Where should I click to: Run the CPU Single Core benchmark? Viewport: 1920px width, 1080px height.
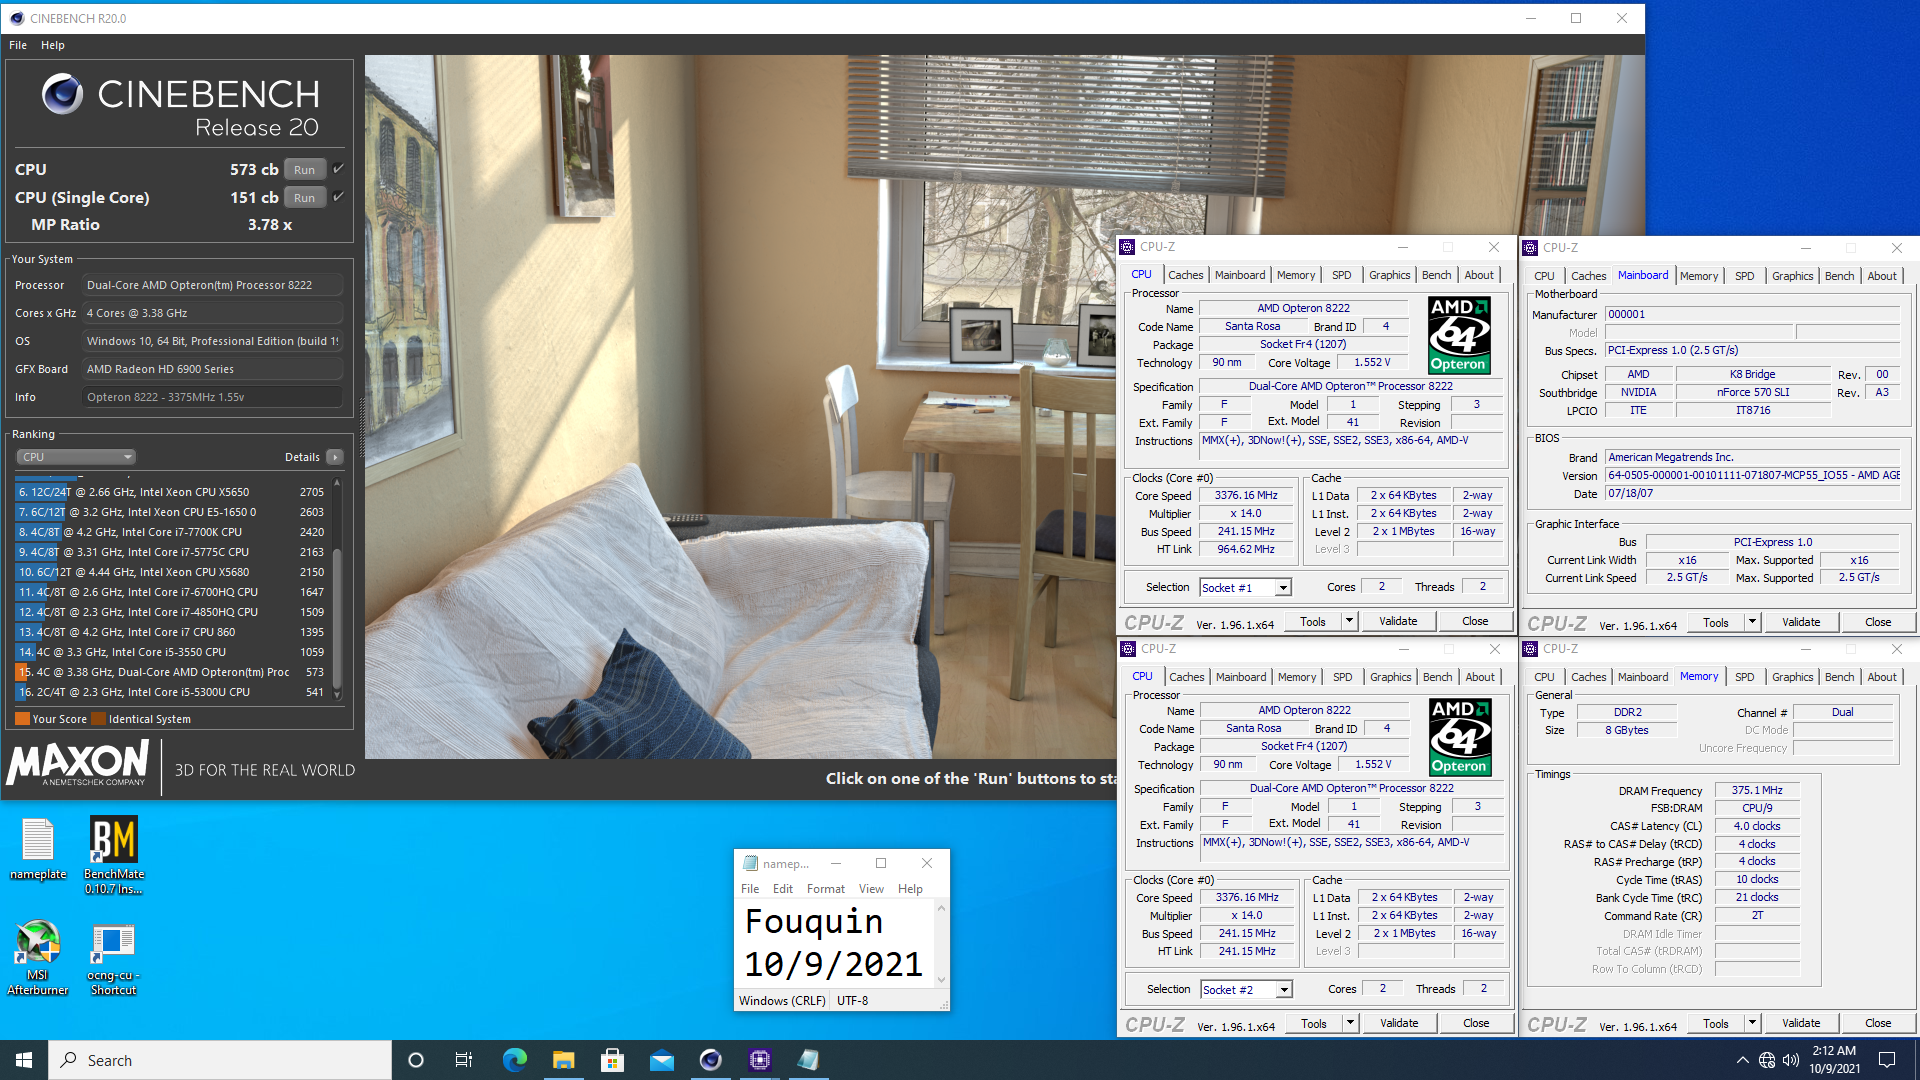pos(305,197)
